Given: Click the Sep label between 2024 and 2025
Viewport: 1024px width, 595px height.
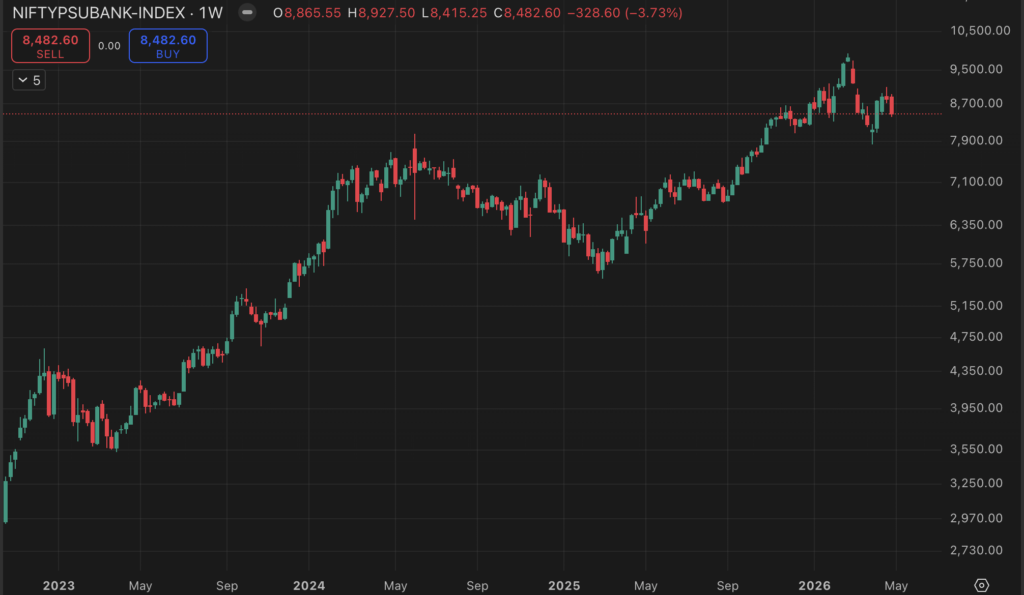Looking at the screenshot, I should tap(477, 586).
